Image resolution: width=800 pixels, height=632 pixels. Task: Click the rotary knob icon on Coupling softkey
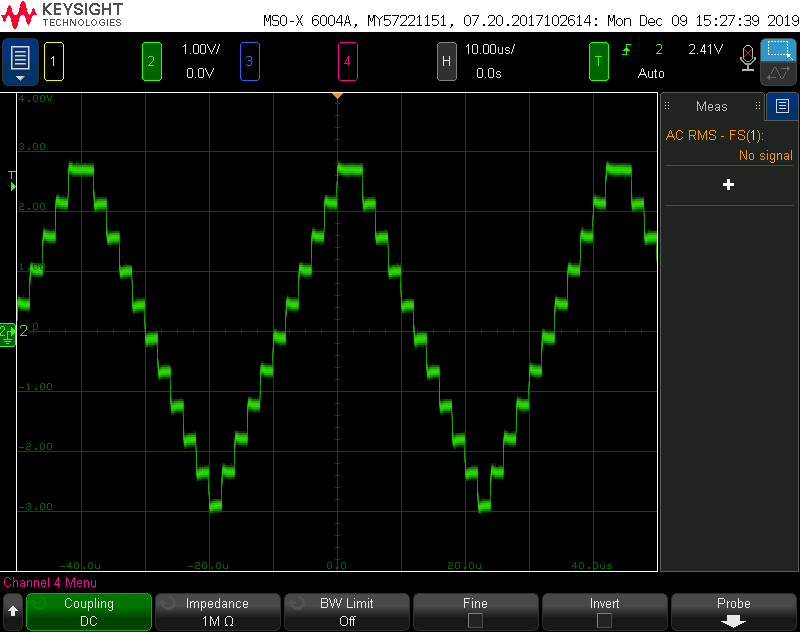[38, 604]
